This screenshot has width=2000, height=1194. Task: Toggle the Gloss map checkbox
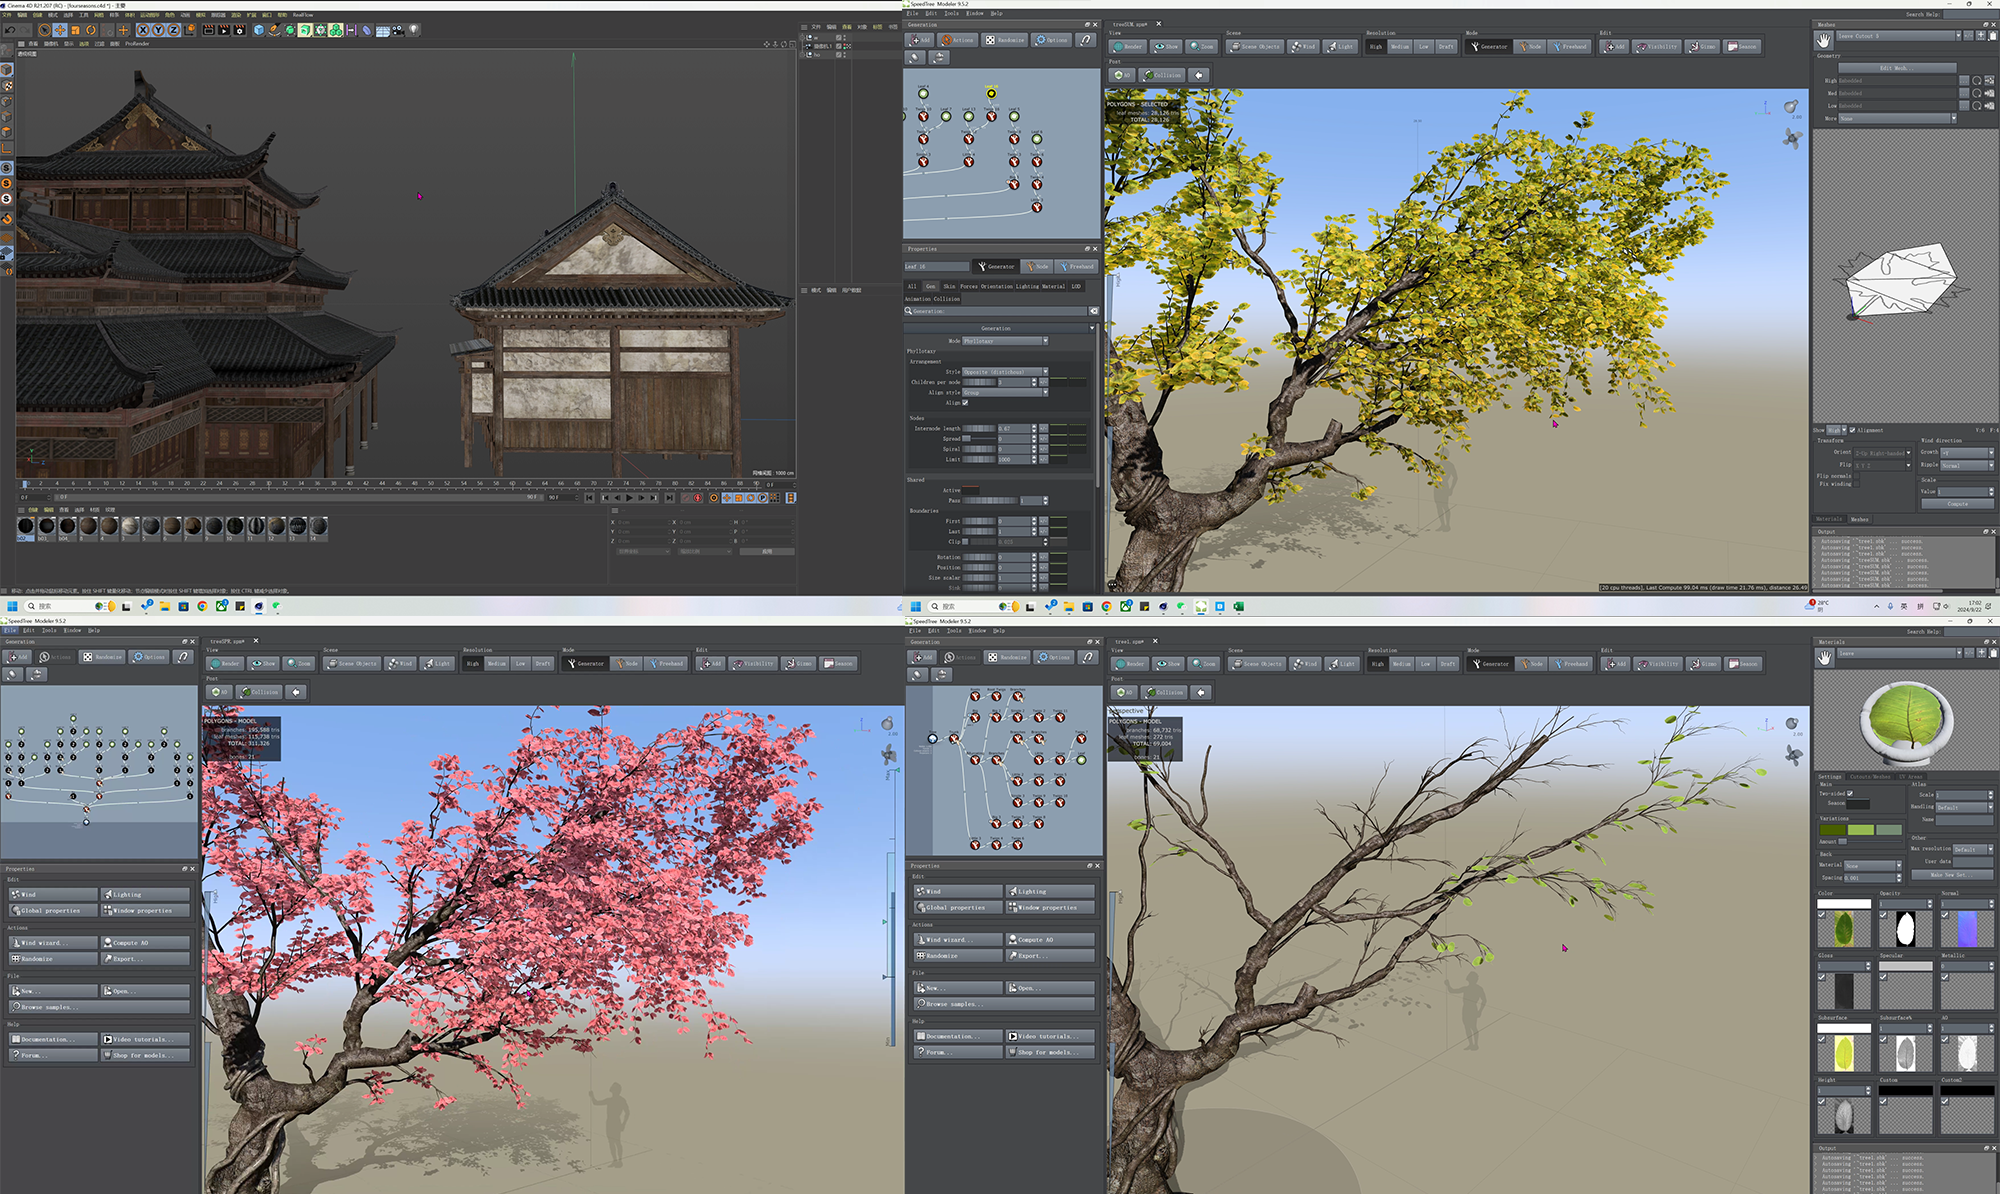pyautogui.click(x=1821, y=976)
